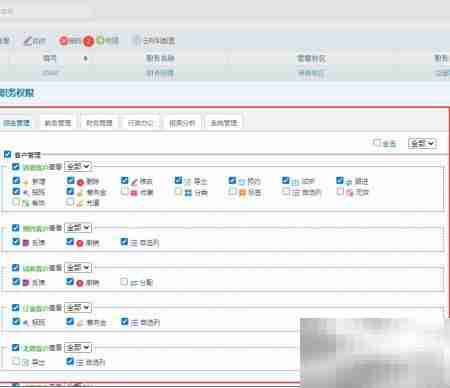Switch to the 行政办公 tab
The width and height of the screenshot is (450, 388).
click(141, 123)
